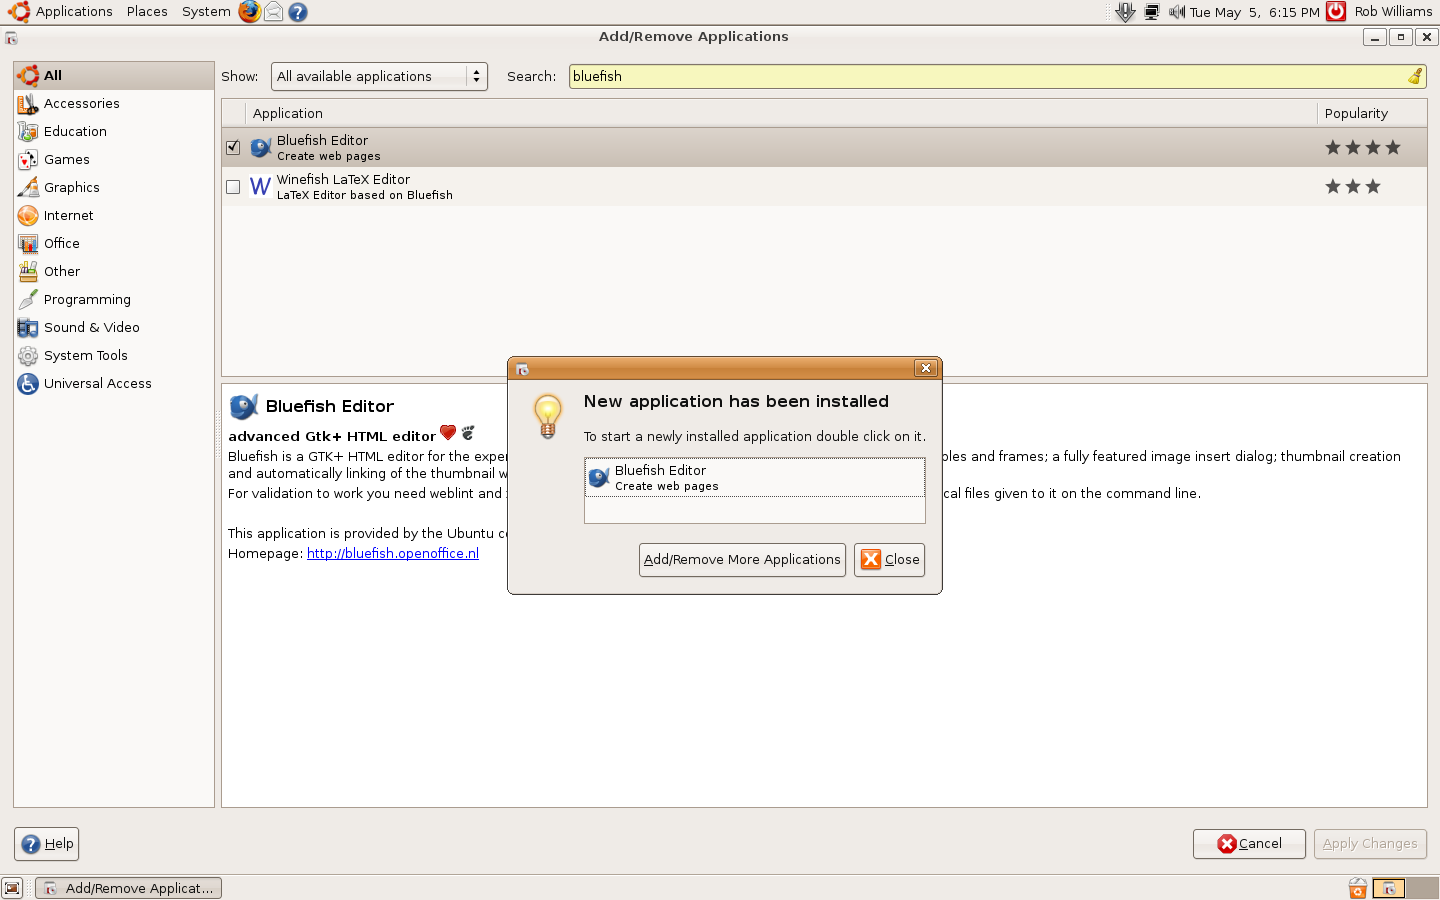This screenshot has width=1440, height=900.
Task: Click the Internet category globe icon
Action: coord(28,216)
